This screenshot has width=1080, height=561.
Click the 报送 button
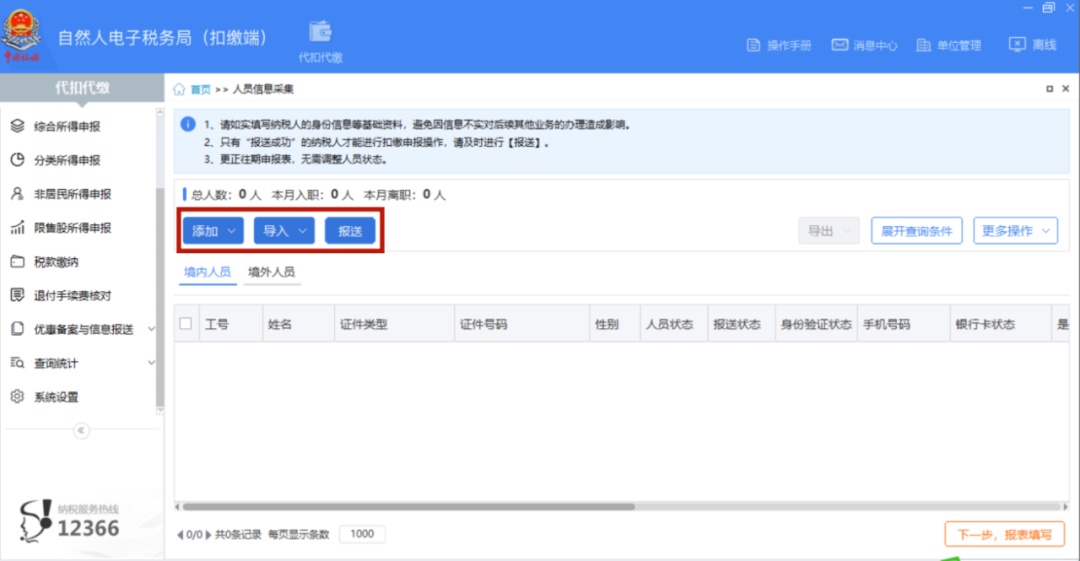click(350, 231)
